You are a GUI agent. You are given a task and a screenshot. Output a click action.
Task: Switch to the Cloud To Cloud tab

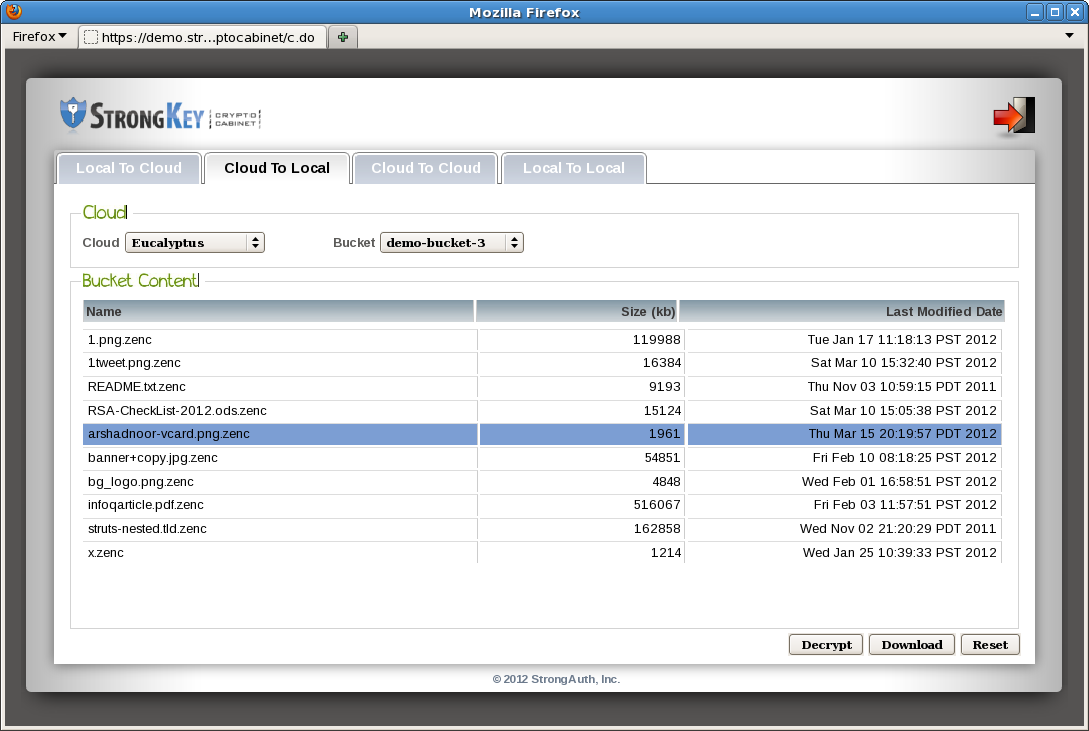(425, 168)
